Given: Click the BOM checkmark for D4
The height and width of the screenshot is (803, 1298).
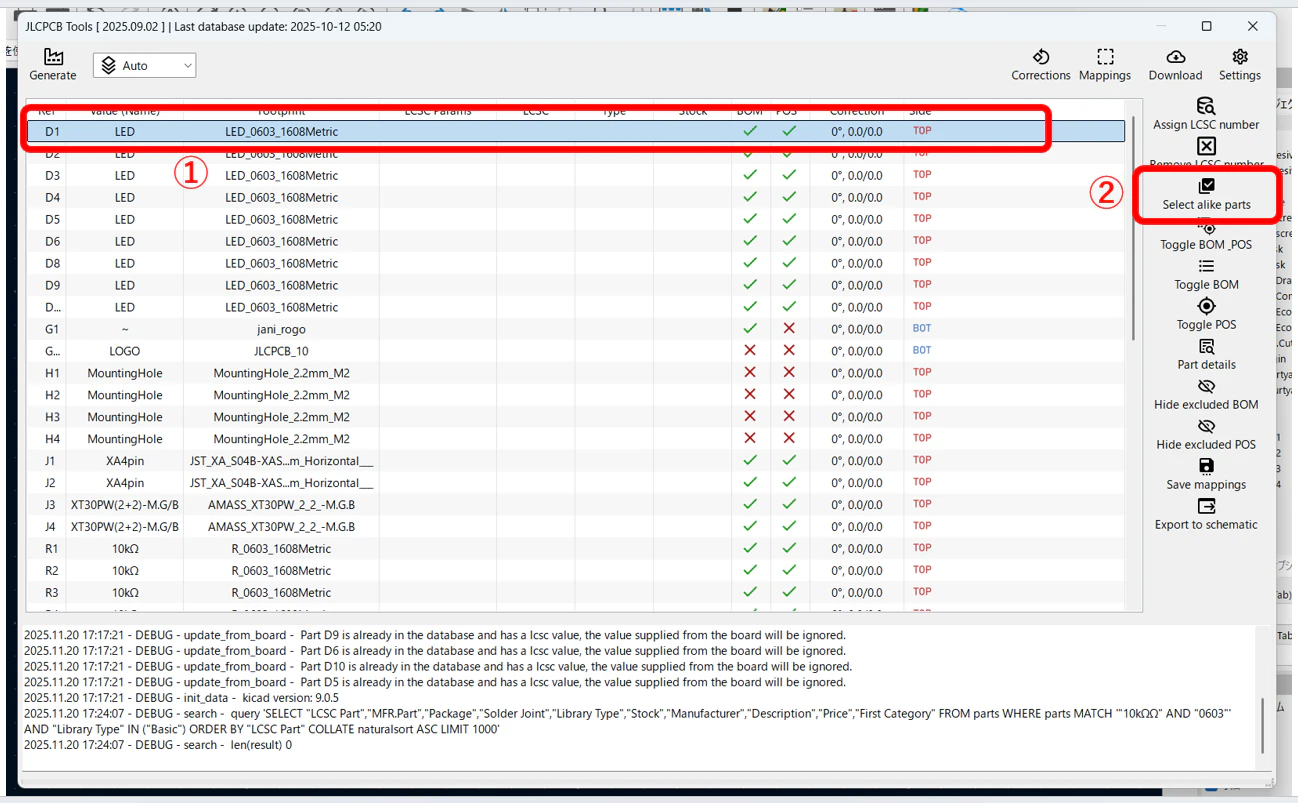Looking at the screenshot, I should click(750, 197).
